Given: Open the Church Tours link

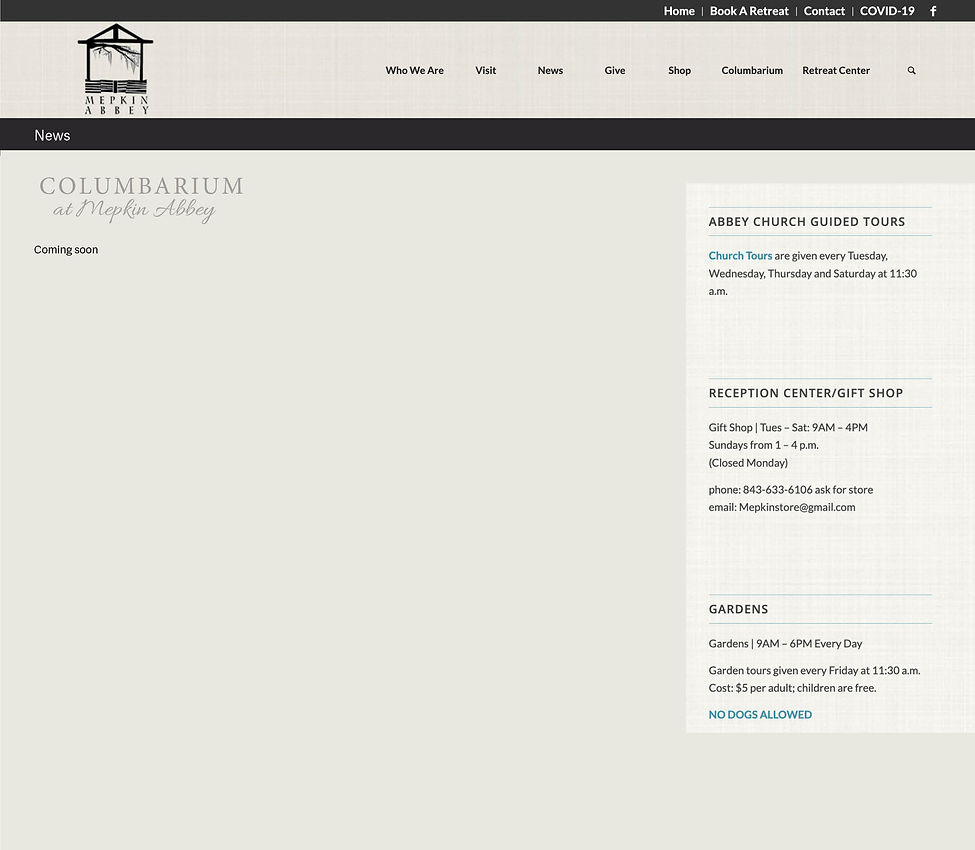Looking at the screenshot, I should coord(740,255).
